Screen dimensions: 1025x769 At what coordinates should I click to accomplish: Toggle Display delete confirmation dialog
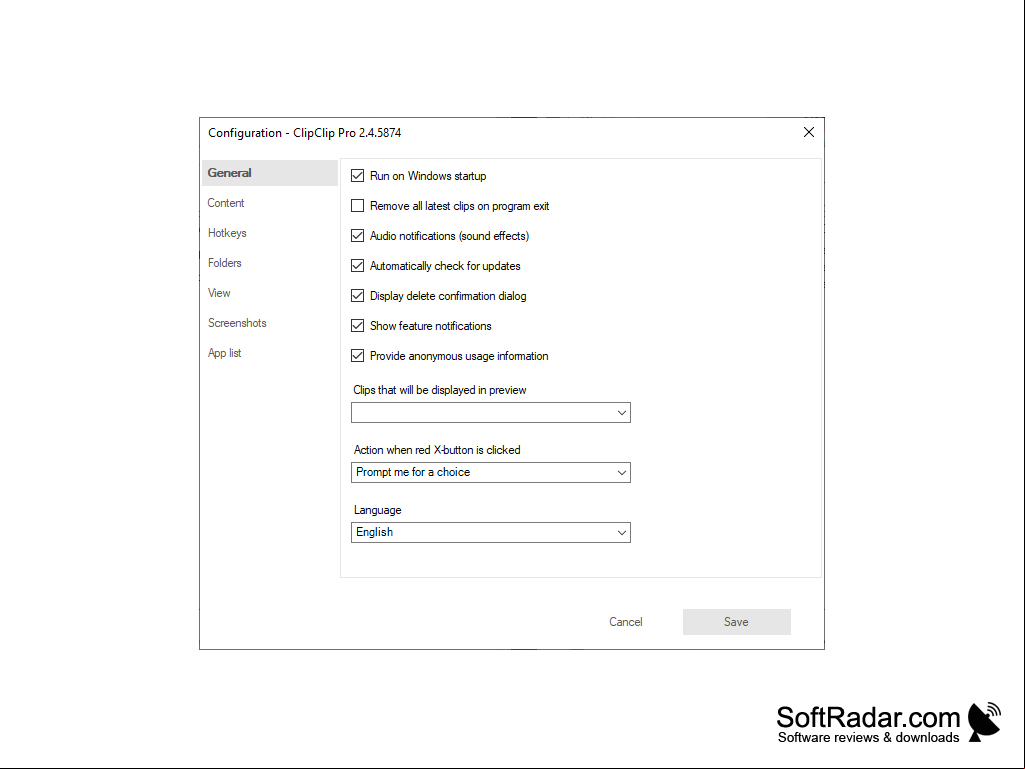(358, 296)
